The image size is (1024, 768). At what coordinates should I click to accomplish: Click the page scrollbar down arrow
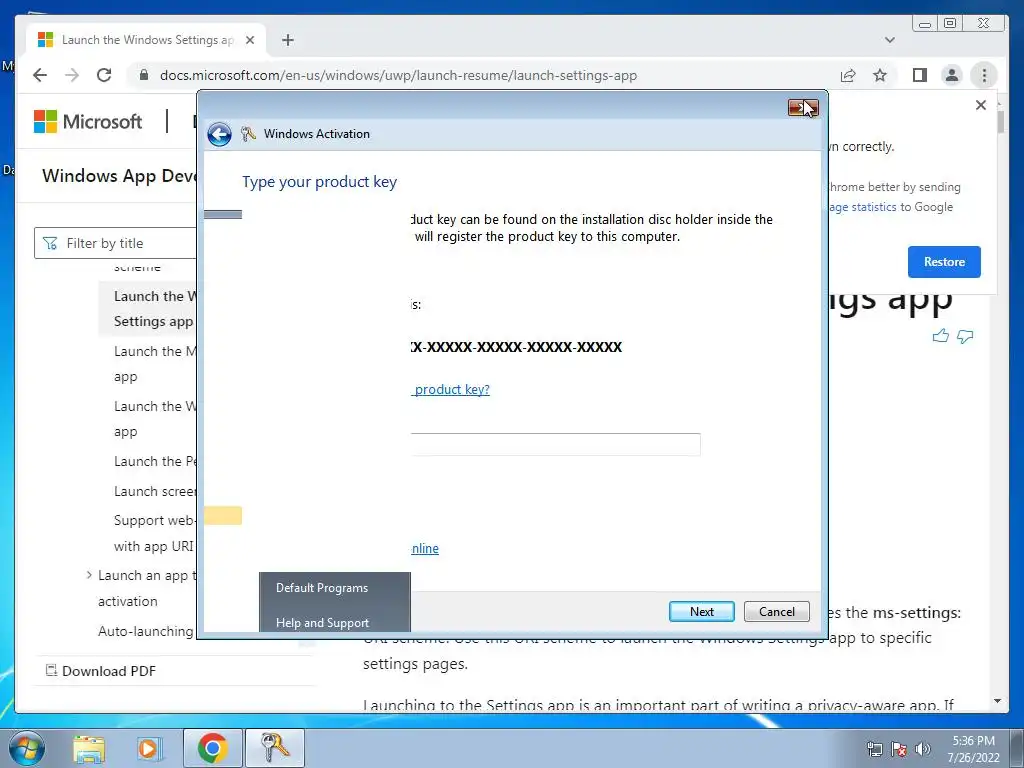click(x=997, y=701)
